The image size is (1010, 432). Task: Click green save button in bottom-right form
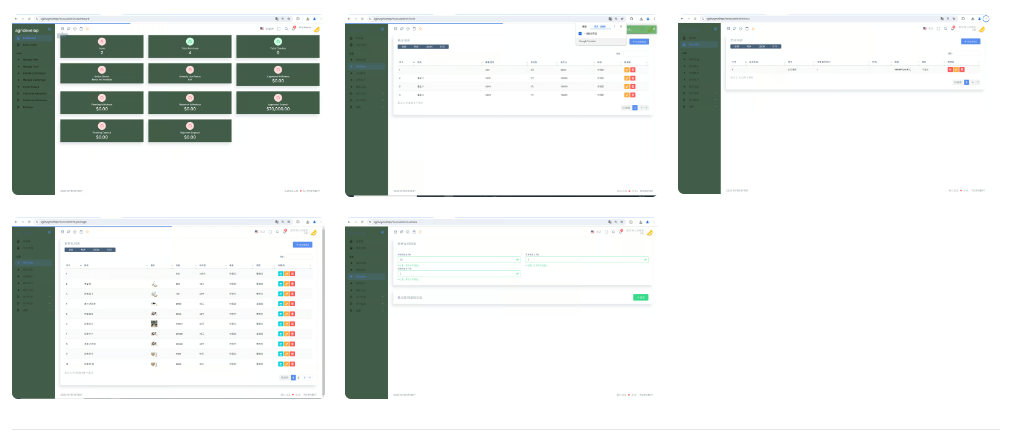(x=641, y=297)
